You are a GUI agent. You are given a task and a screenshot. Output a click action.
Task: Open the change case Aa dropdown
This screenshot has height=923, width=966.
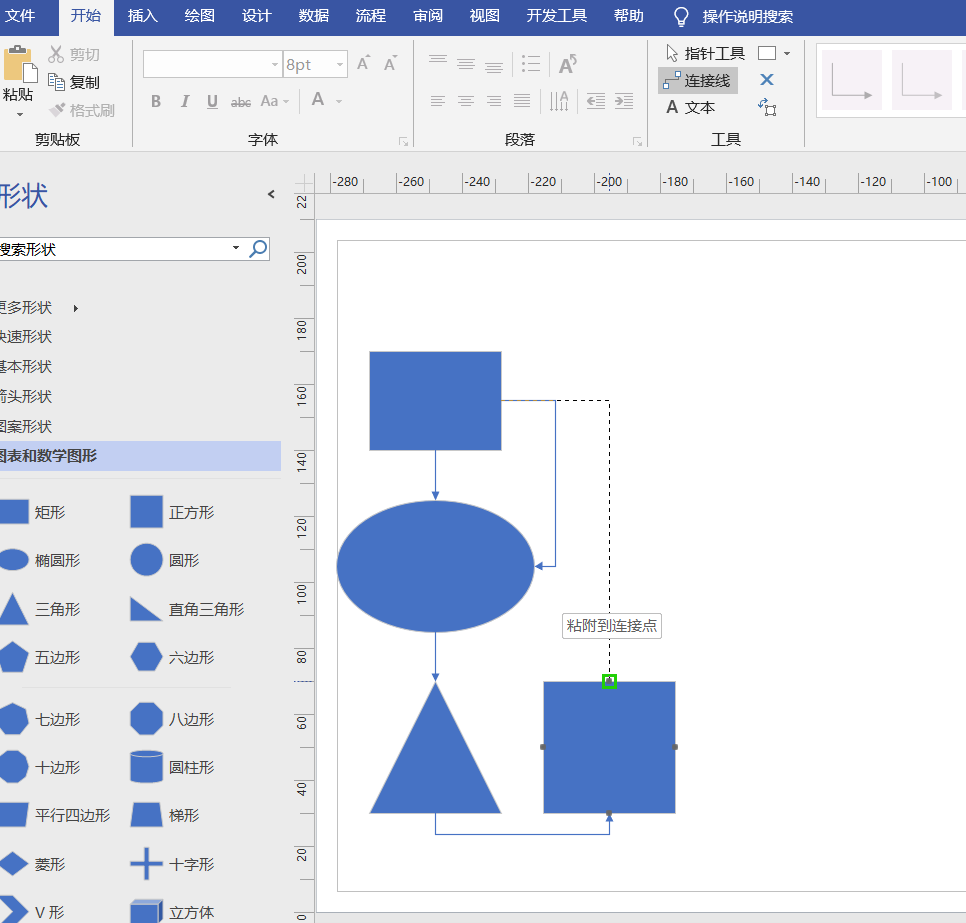tap(275, 101)
